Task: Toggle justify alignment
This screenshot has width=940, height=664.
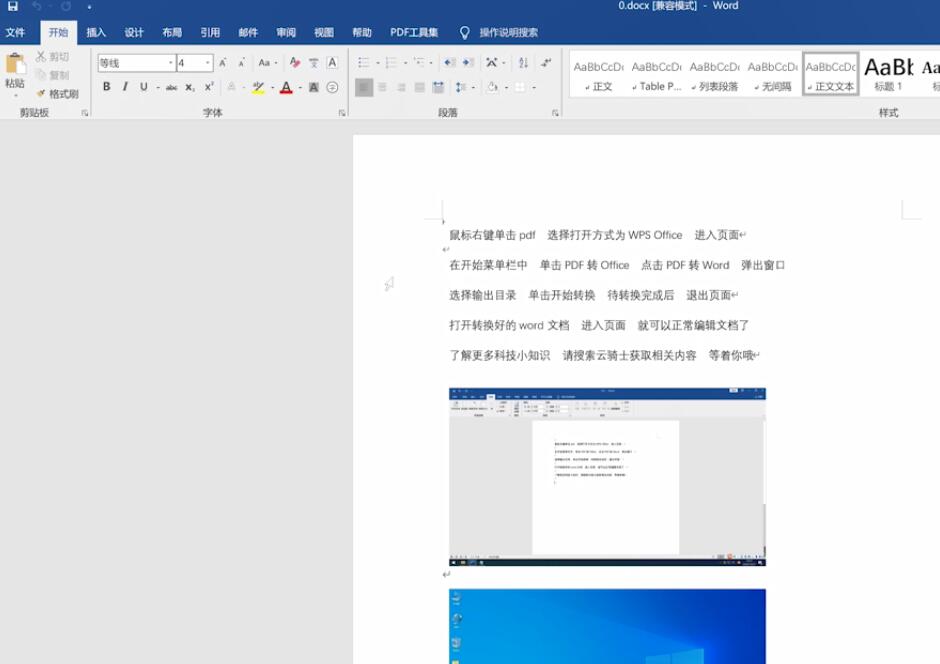Action: 420,87
